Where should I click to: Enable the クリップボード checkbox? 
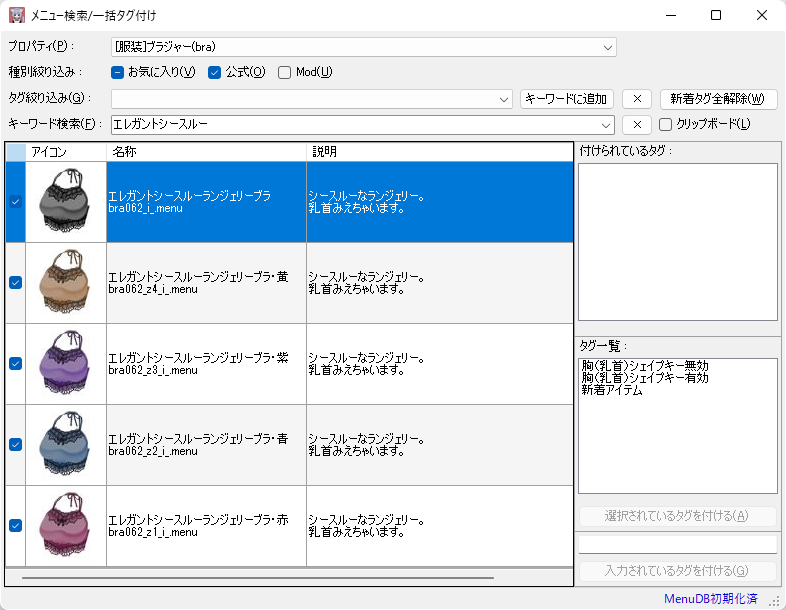coord(666,125)
